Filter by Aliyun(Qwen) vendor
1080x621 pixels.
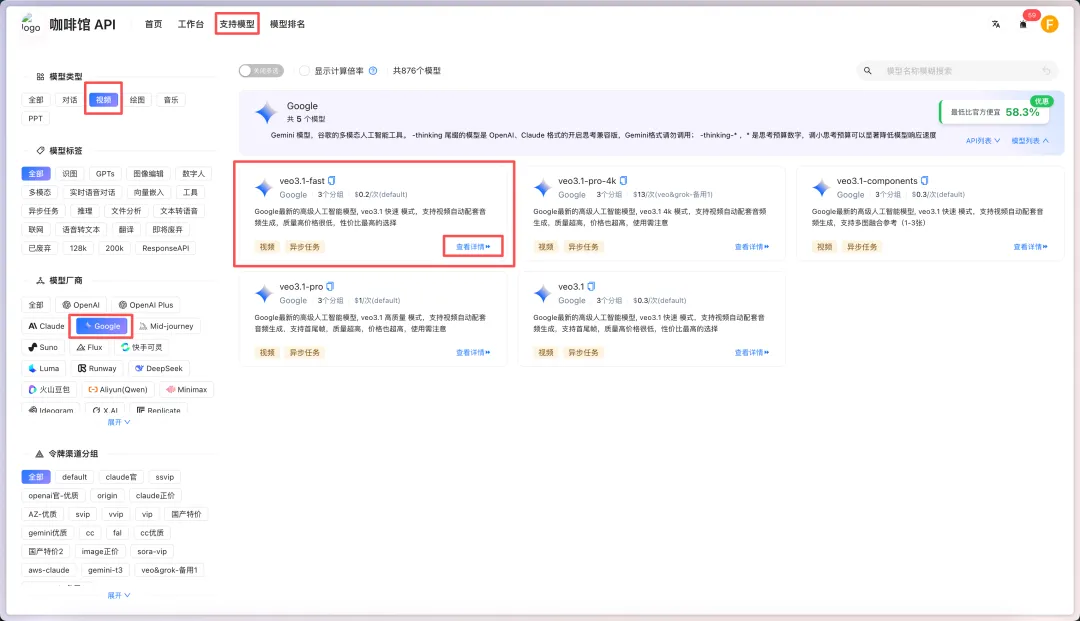click(118, 390)
